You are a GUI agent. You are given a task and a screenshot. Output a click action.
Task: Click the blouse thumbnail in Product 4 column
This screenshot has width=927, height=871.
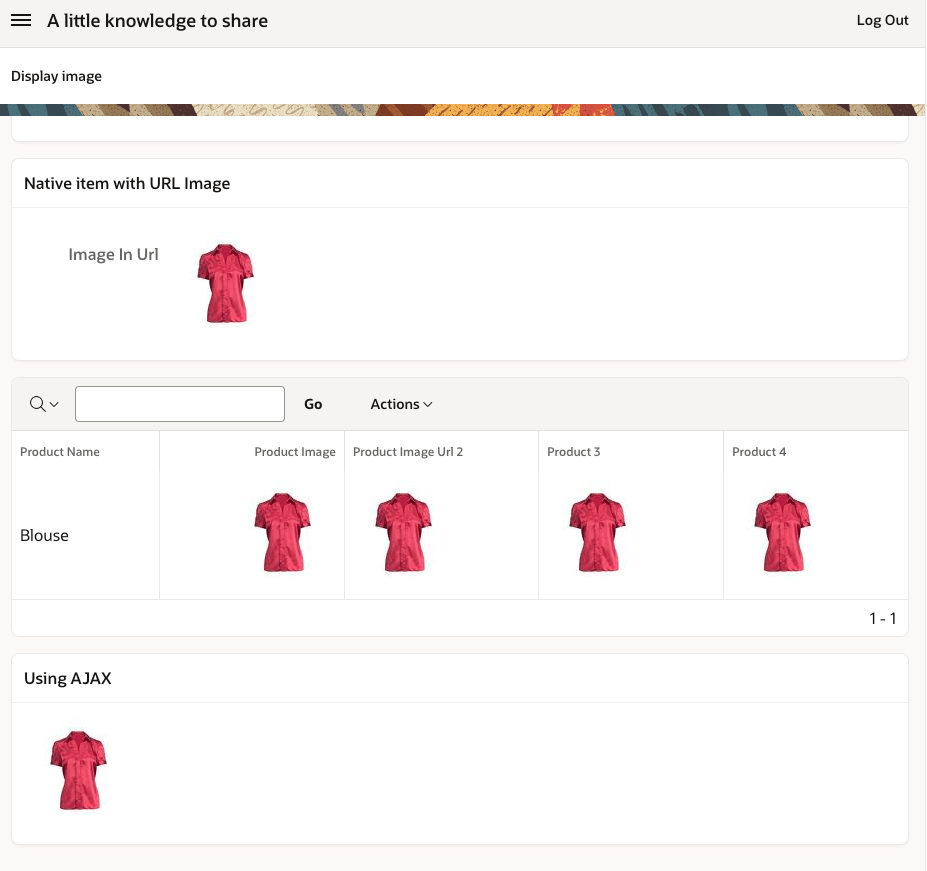click(782, 532)
